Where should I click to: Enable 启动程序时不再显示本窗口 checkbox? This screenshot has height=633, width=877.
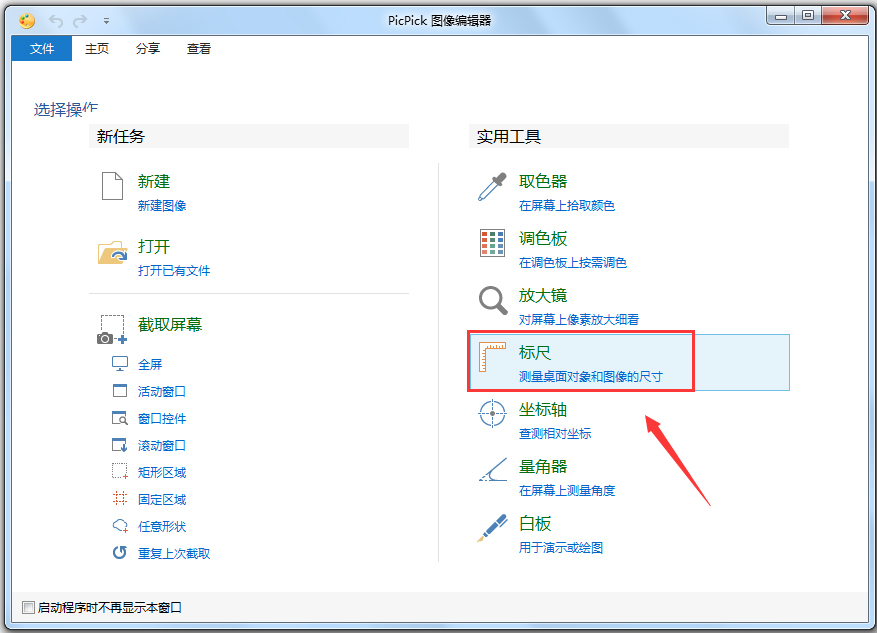click(x=28, y=607)
